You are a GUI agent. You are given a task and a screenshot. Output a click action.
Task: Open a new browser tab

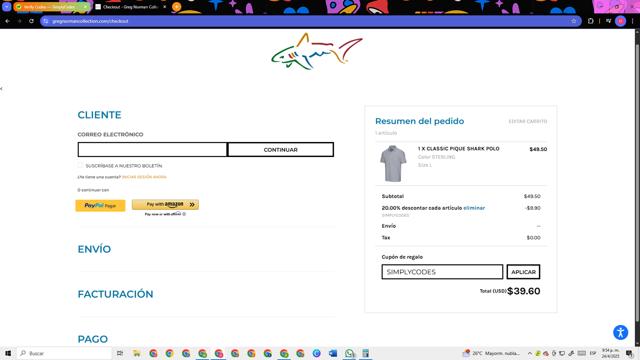pos(176,7)
